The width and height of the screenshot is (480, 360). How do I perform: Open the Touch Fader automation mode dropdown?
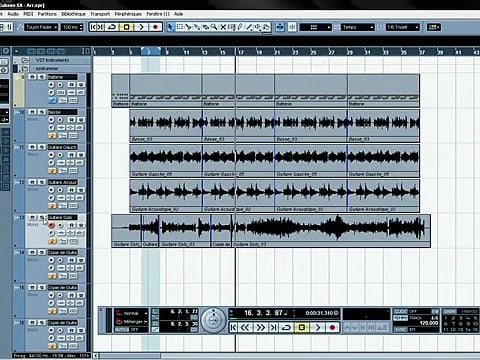(x=41, y=27)
